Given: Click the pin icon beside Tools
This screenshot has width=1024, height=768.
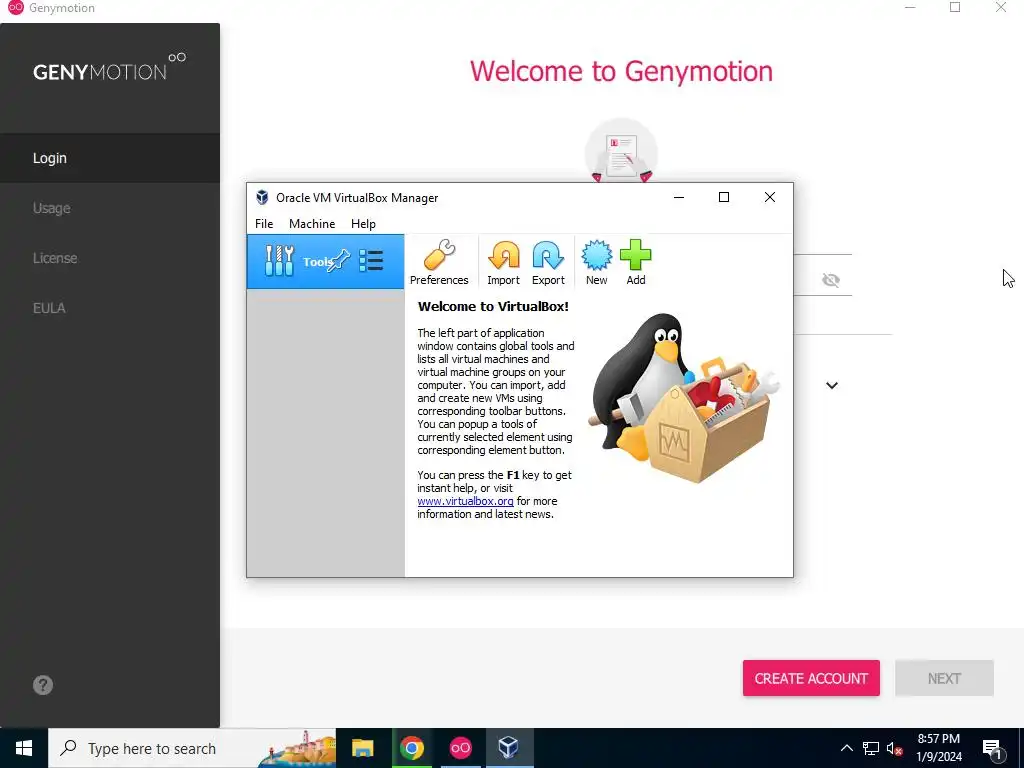Looking at the screenshot, I should pyautogui.click(x=338, y=261).
